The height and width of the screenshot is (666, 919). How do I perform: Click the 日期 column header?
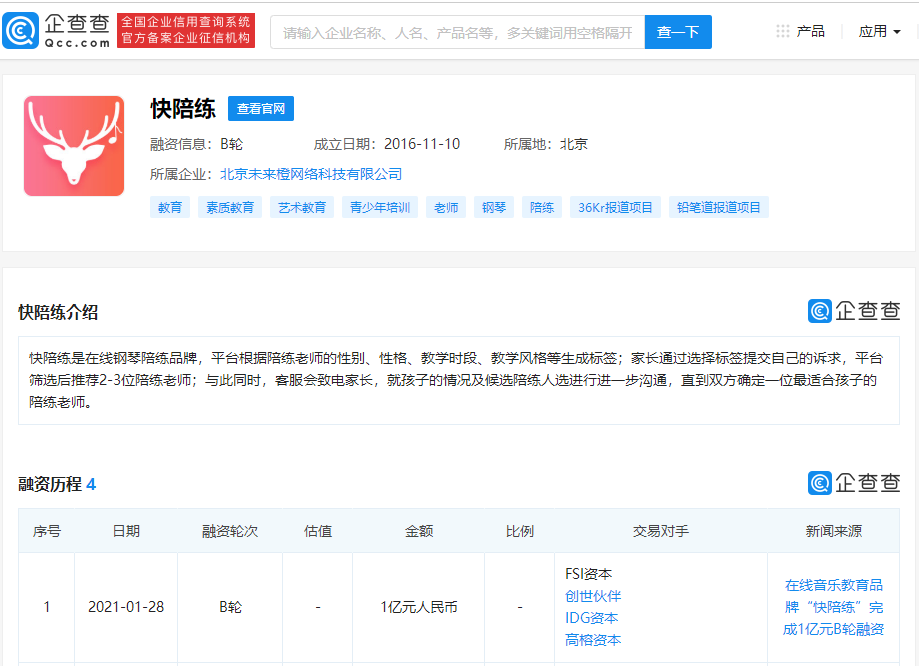coord(126,531)
